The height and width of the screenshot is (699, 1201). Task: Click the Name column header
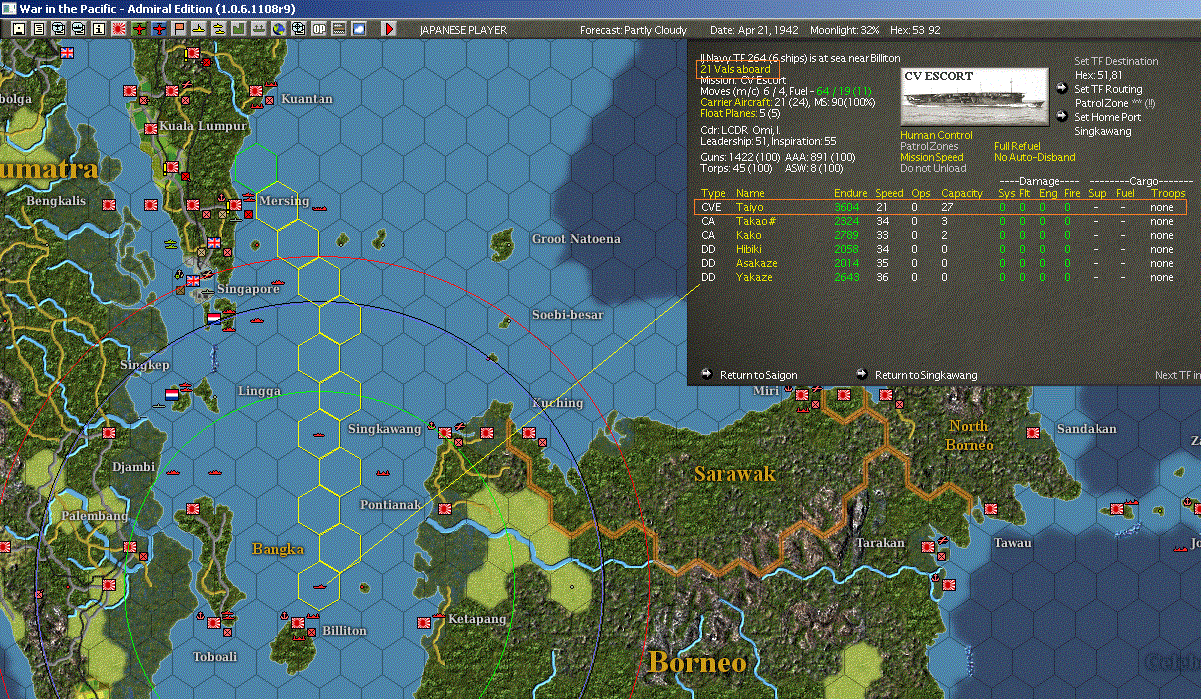[750, 193]
